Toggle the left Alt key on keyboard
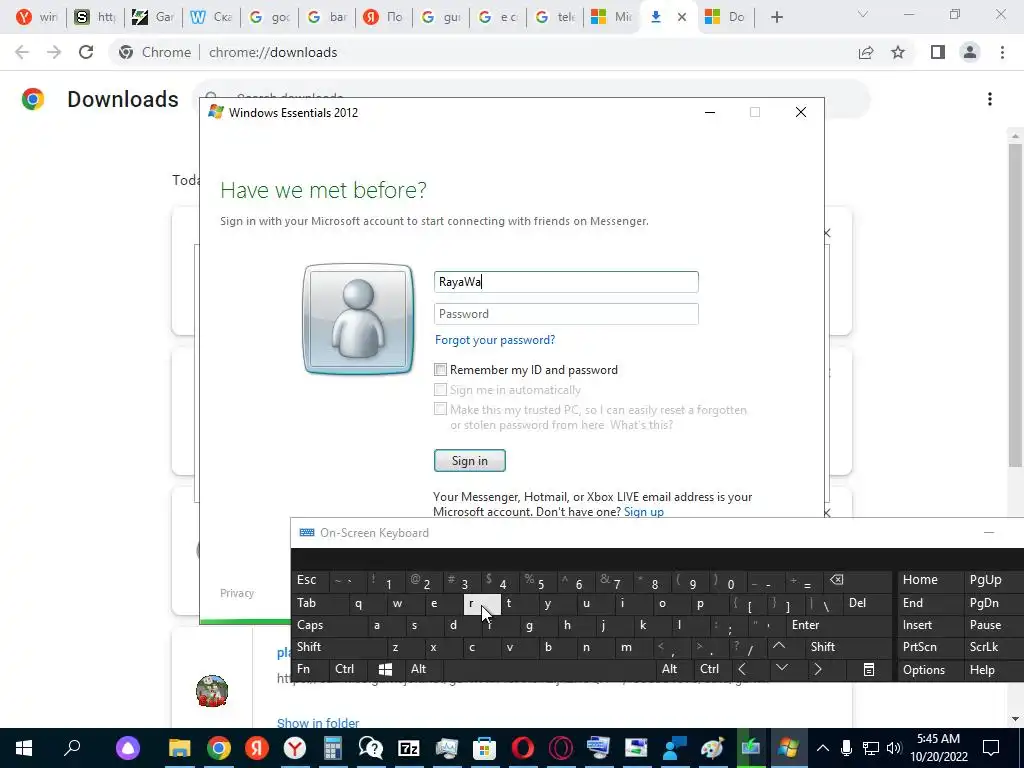The width and height of the screenshot is (1024, 768). pyautogui.click(x=425, y=669)
